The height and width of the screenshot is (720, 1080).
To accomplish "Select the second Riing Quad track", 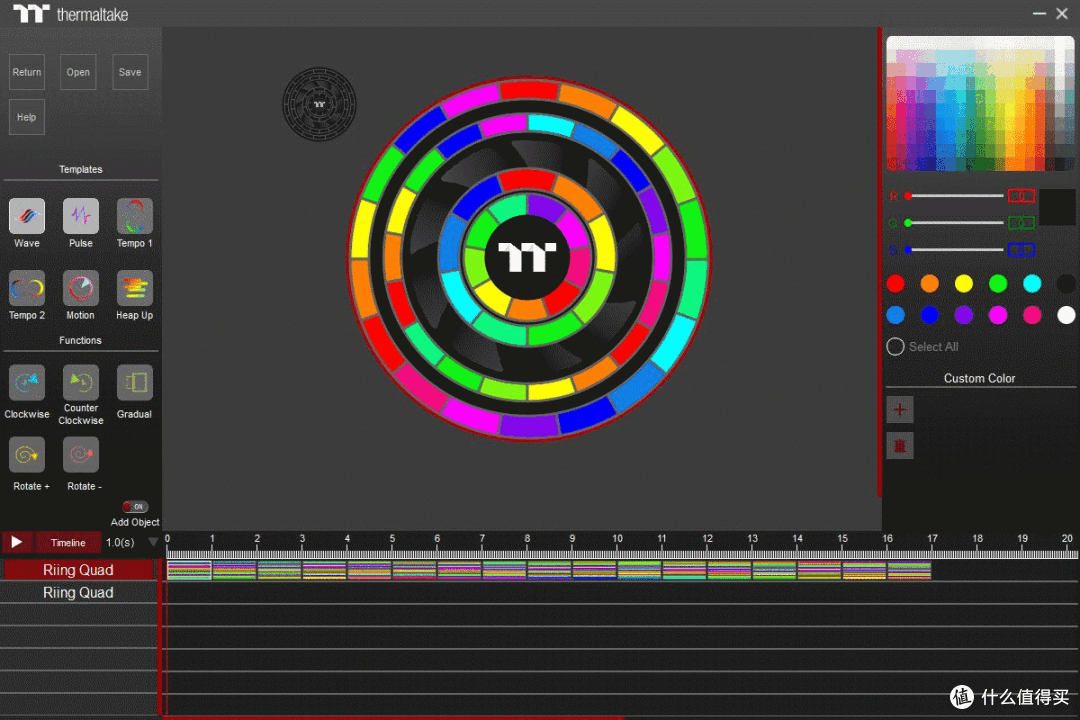I will coord(79,593).
